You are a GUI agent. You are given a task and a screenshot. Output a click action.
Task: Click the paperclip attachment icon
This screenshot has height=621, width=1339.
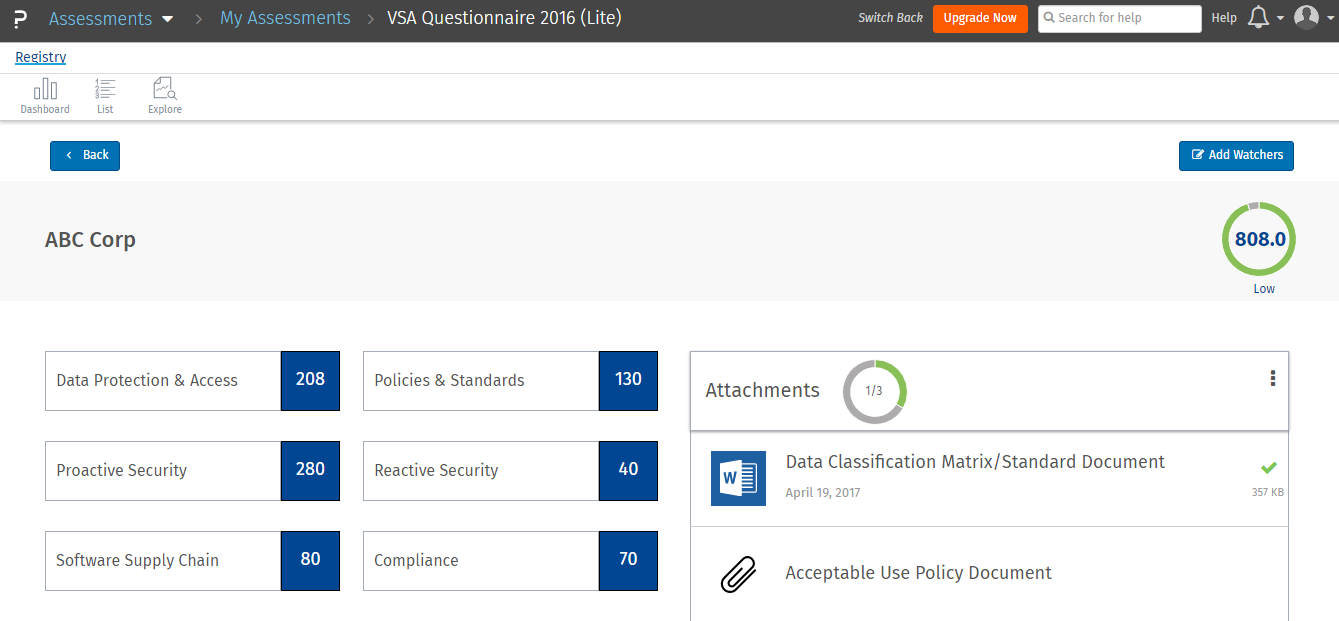point(738,573)
